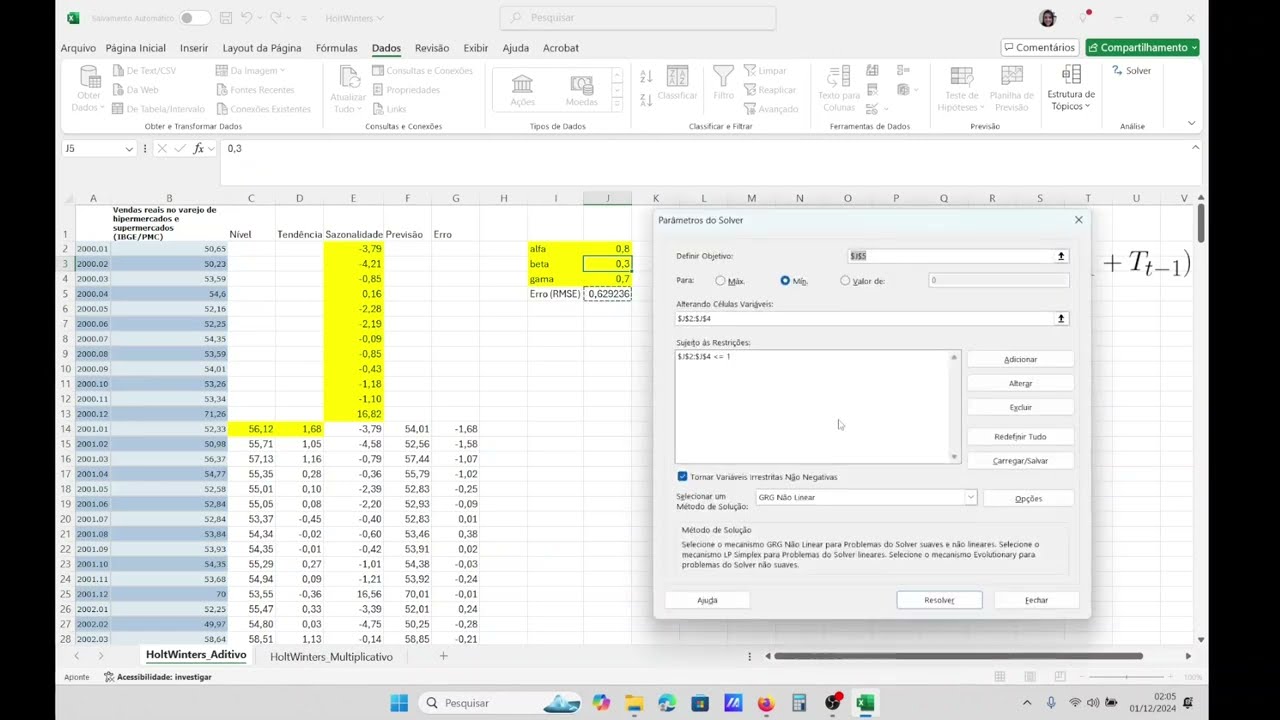Screen dimensions: 1280x720
Task: Open Calculator in the taskbar
Action: click(799, 703)
